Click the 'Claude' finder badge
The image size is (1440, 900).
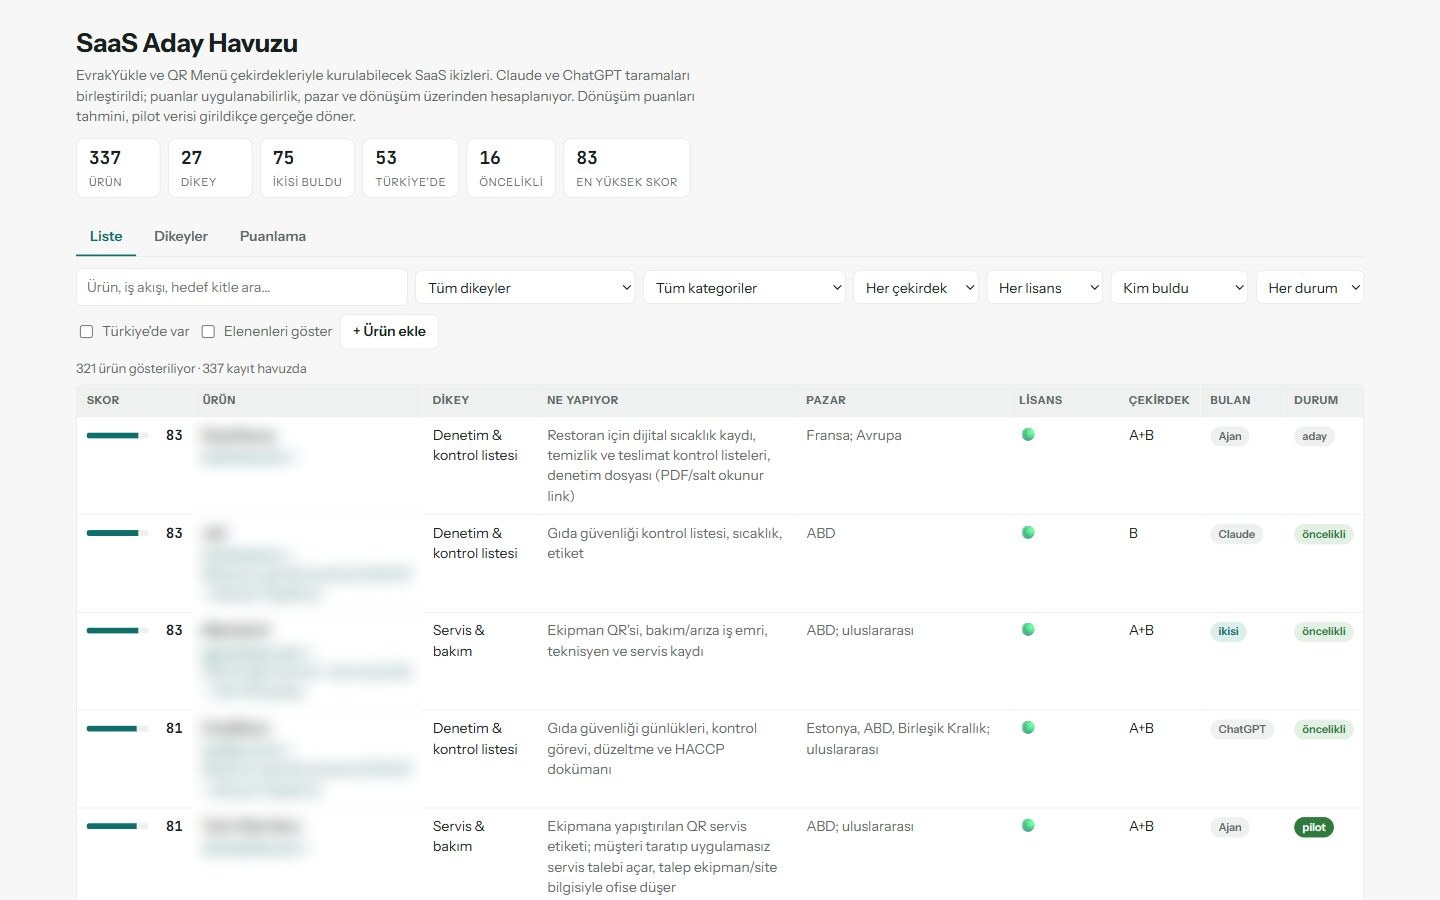[x=1236, y=534]
